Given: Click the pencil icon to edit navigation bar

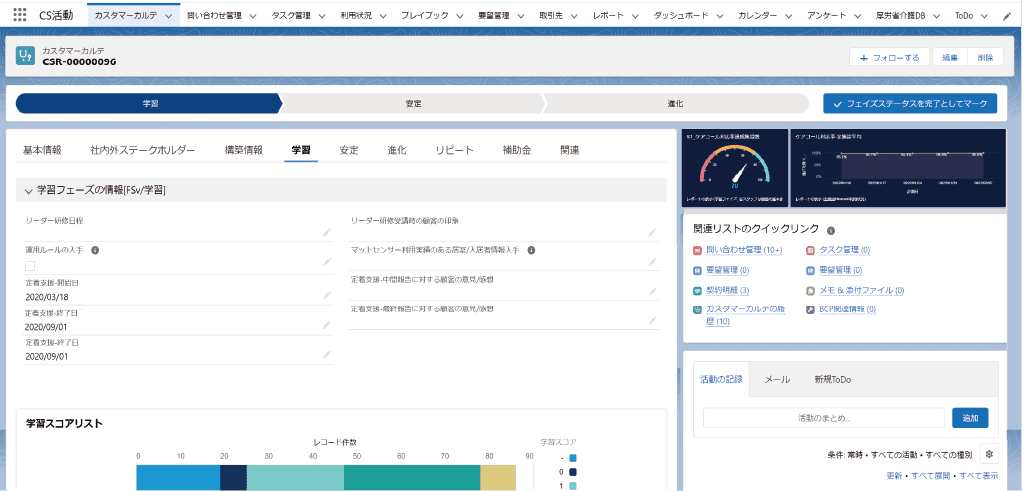Looking at the screenshot, I should pos(1006,16).
